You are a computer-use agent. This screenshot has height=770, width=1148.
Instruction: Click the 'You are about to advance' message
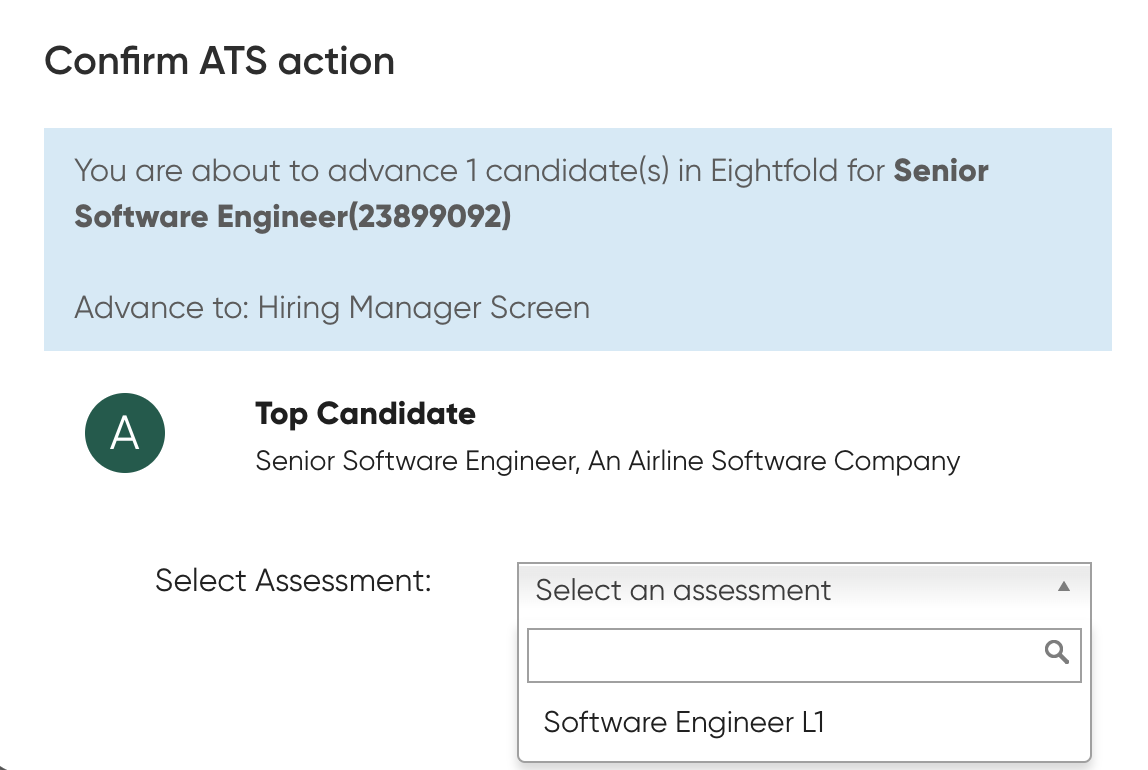click(x=531, y=193)
